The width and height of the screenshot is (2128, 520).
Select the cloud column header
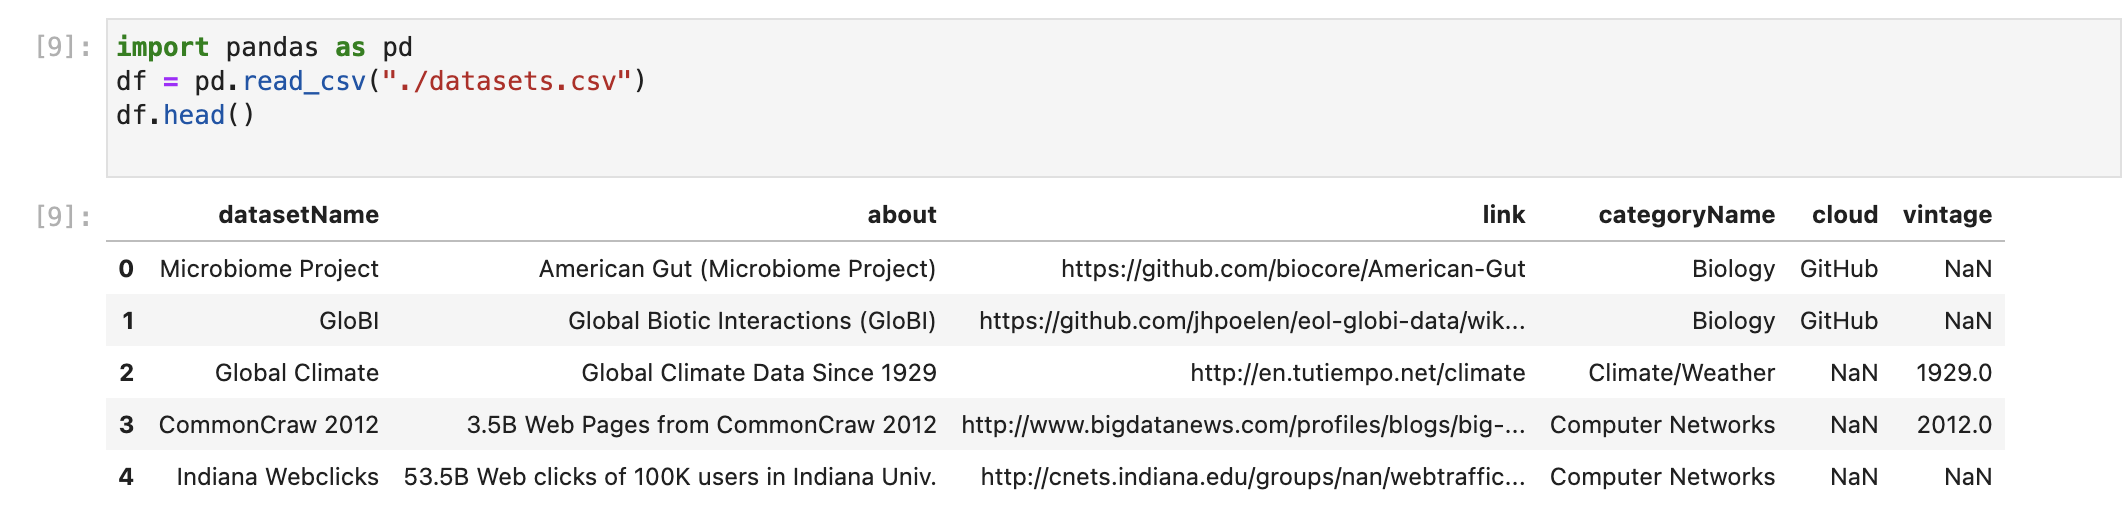[1844, 215]
